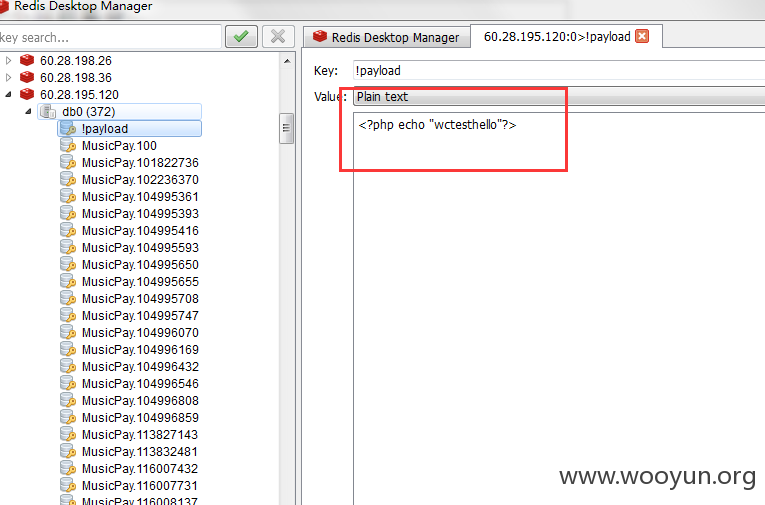Click the key icon beside MusicPay.100
Image resolution: width=765 pixels, height=505 pixels.
pyautogui.click(x=68, y=145)
